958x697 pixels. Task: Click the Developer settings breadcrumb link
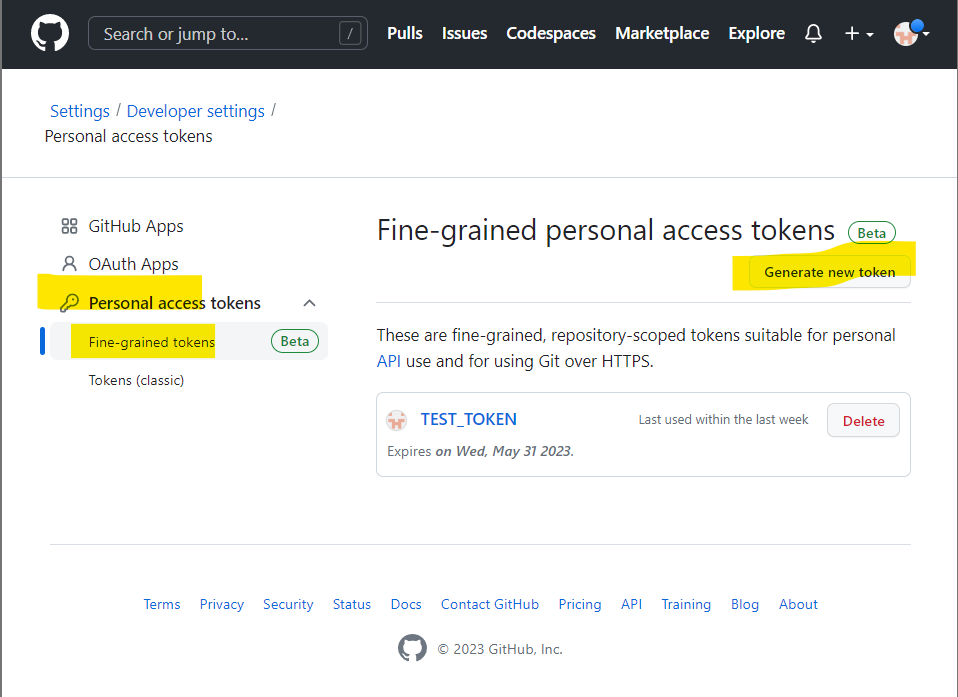(196, 111)
